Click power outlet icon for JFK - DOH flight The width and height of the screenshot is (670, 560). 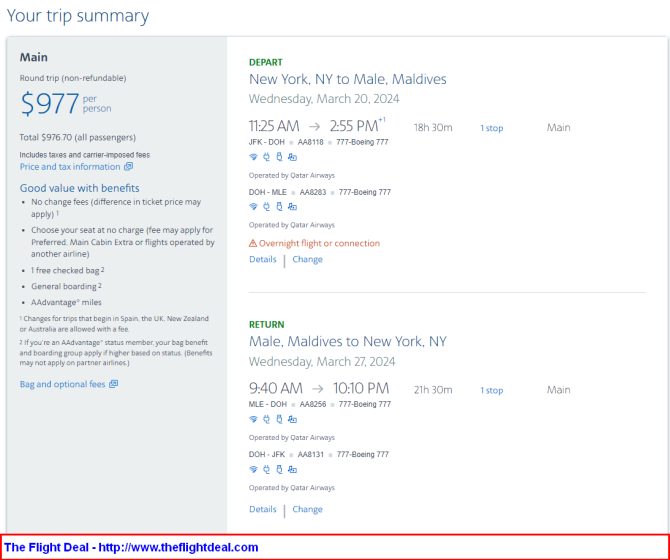click(x=267, y=157)
